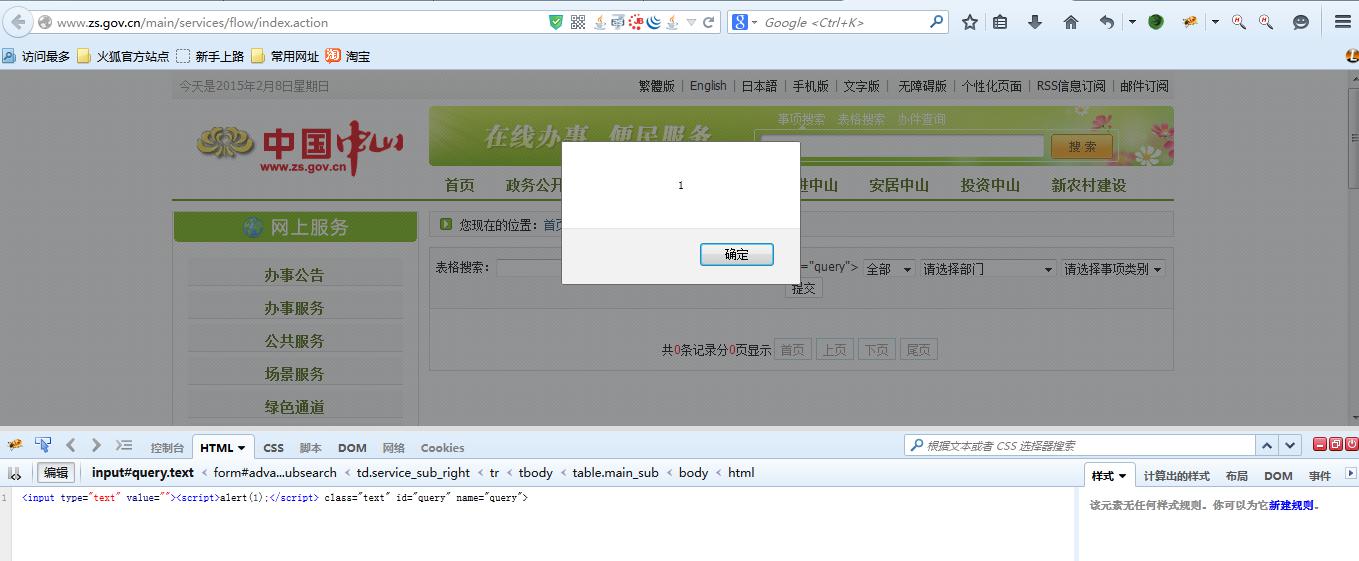Open the 淘宝 bookmark
The image size is (1359, 561).
coord(348,57)
